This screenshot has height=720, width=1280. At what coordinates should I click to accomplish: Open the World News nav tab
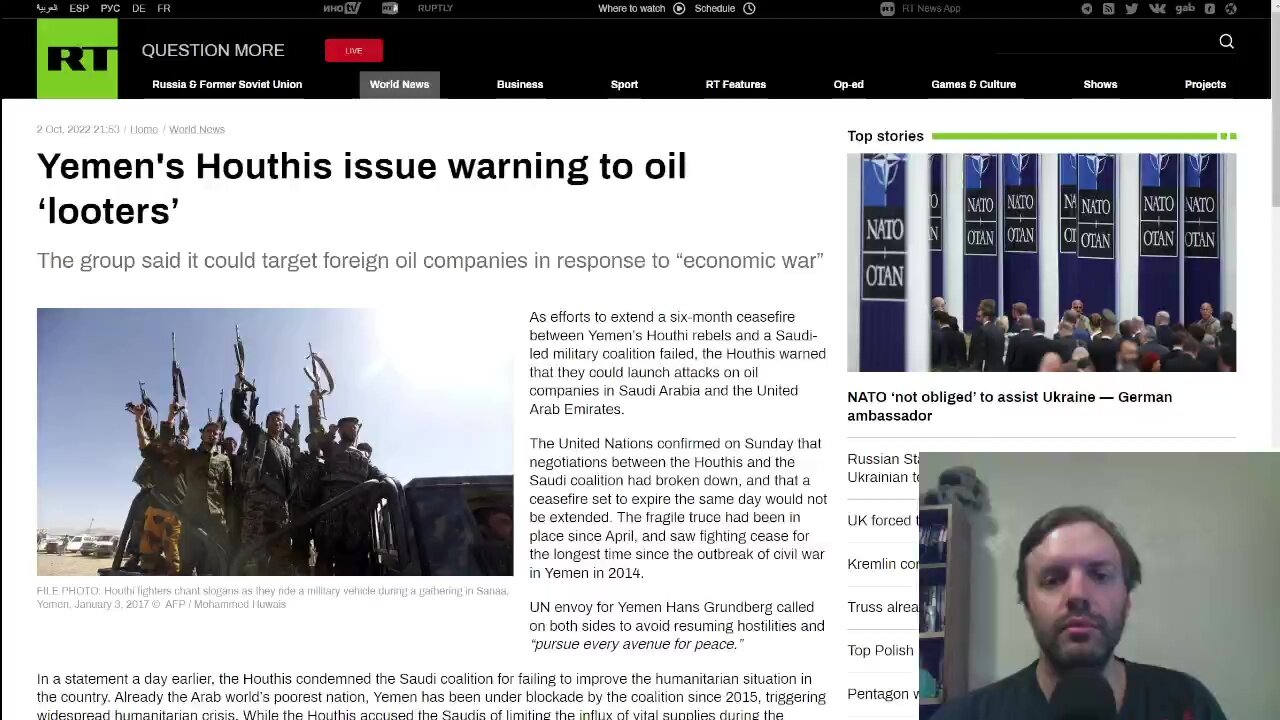point(399,85)
